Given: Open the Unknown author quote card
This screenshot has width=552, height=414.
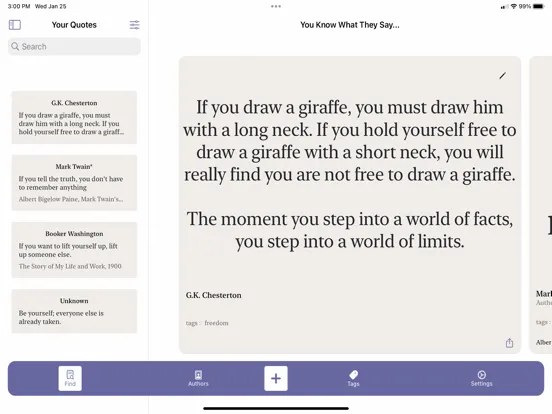Looking at the screenshot, I should (74, 311).
